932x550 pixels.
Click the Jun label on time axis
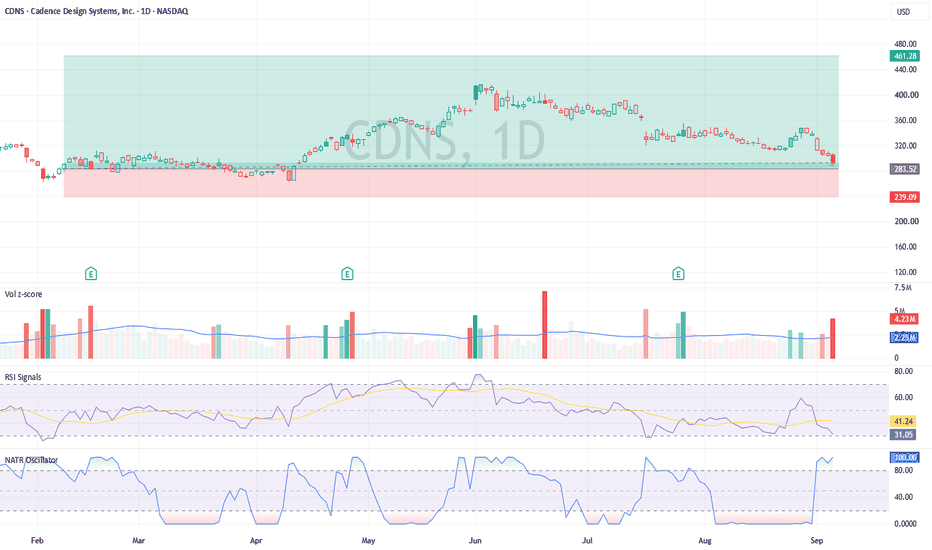tap(475, 540)
